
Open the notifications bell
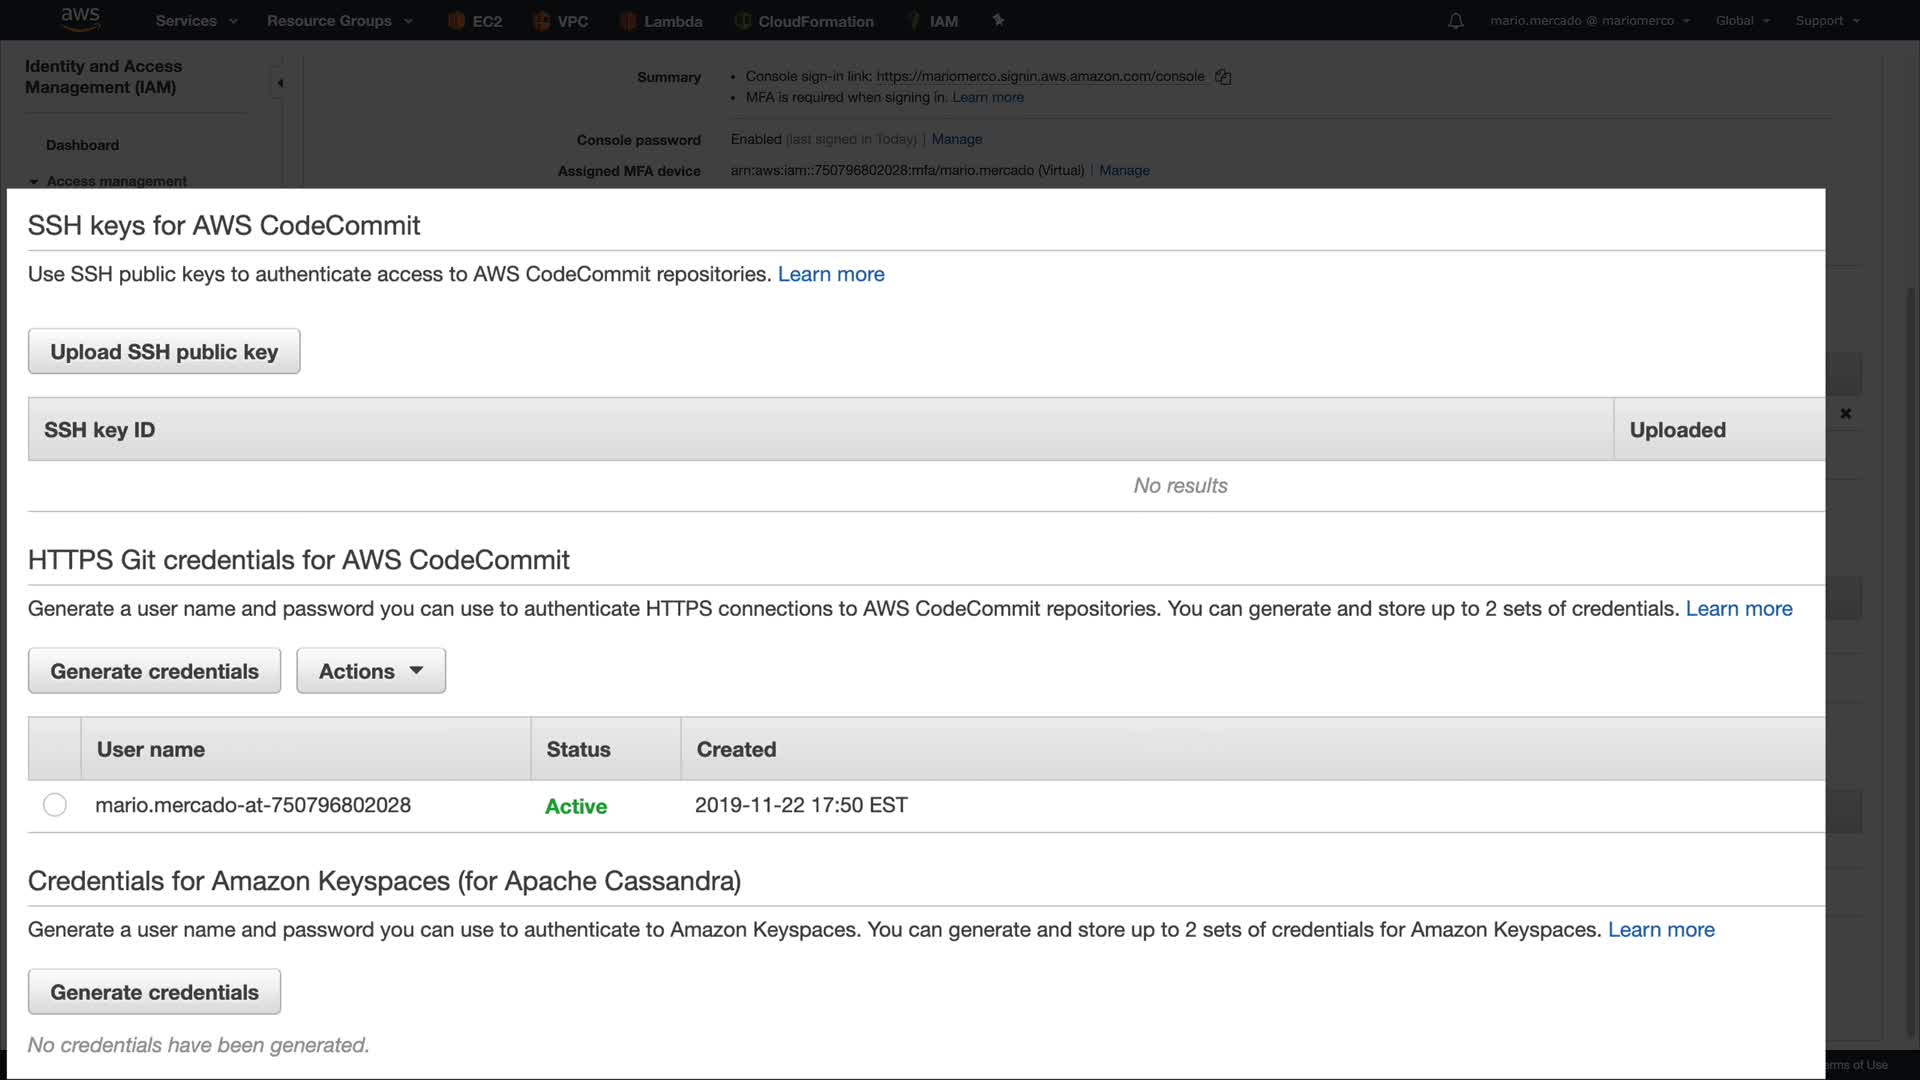coord(1455,21)
